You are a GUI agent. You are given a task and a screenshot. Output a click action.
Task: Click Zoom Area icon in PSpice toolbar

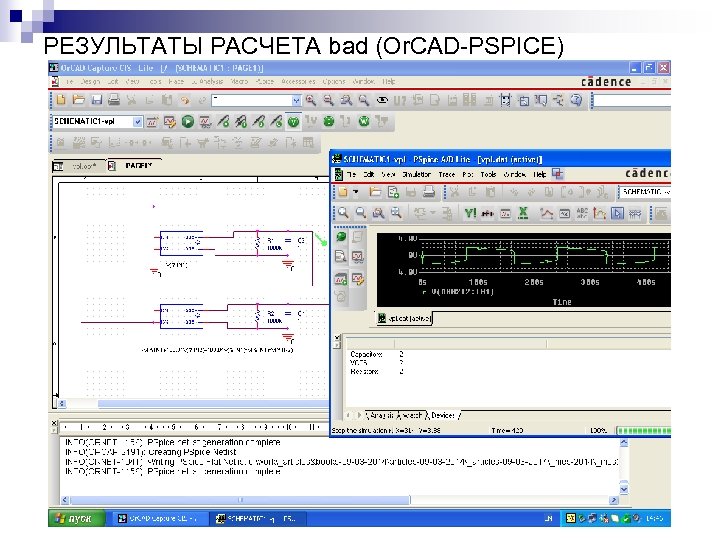click(x=378, y=213)
